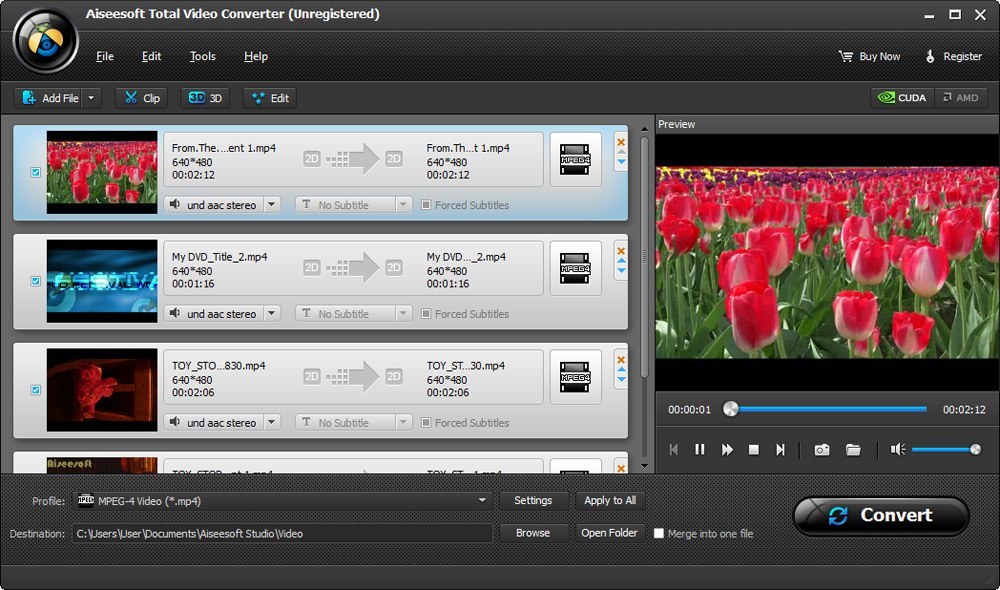This screenshot has width=1000, height=590.
Task: Open the Edit menu
Action: coord(151,56)
